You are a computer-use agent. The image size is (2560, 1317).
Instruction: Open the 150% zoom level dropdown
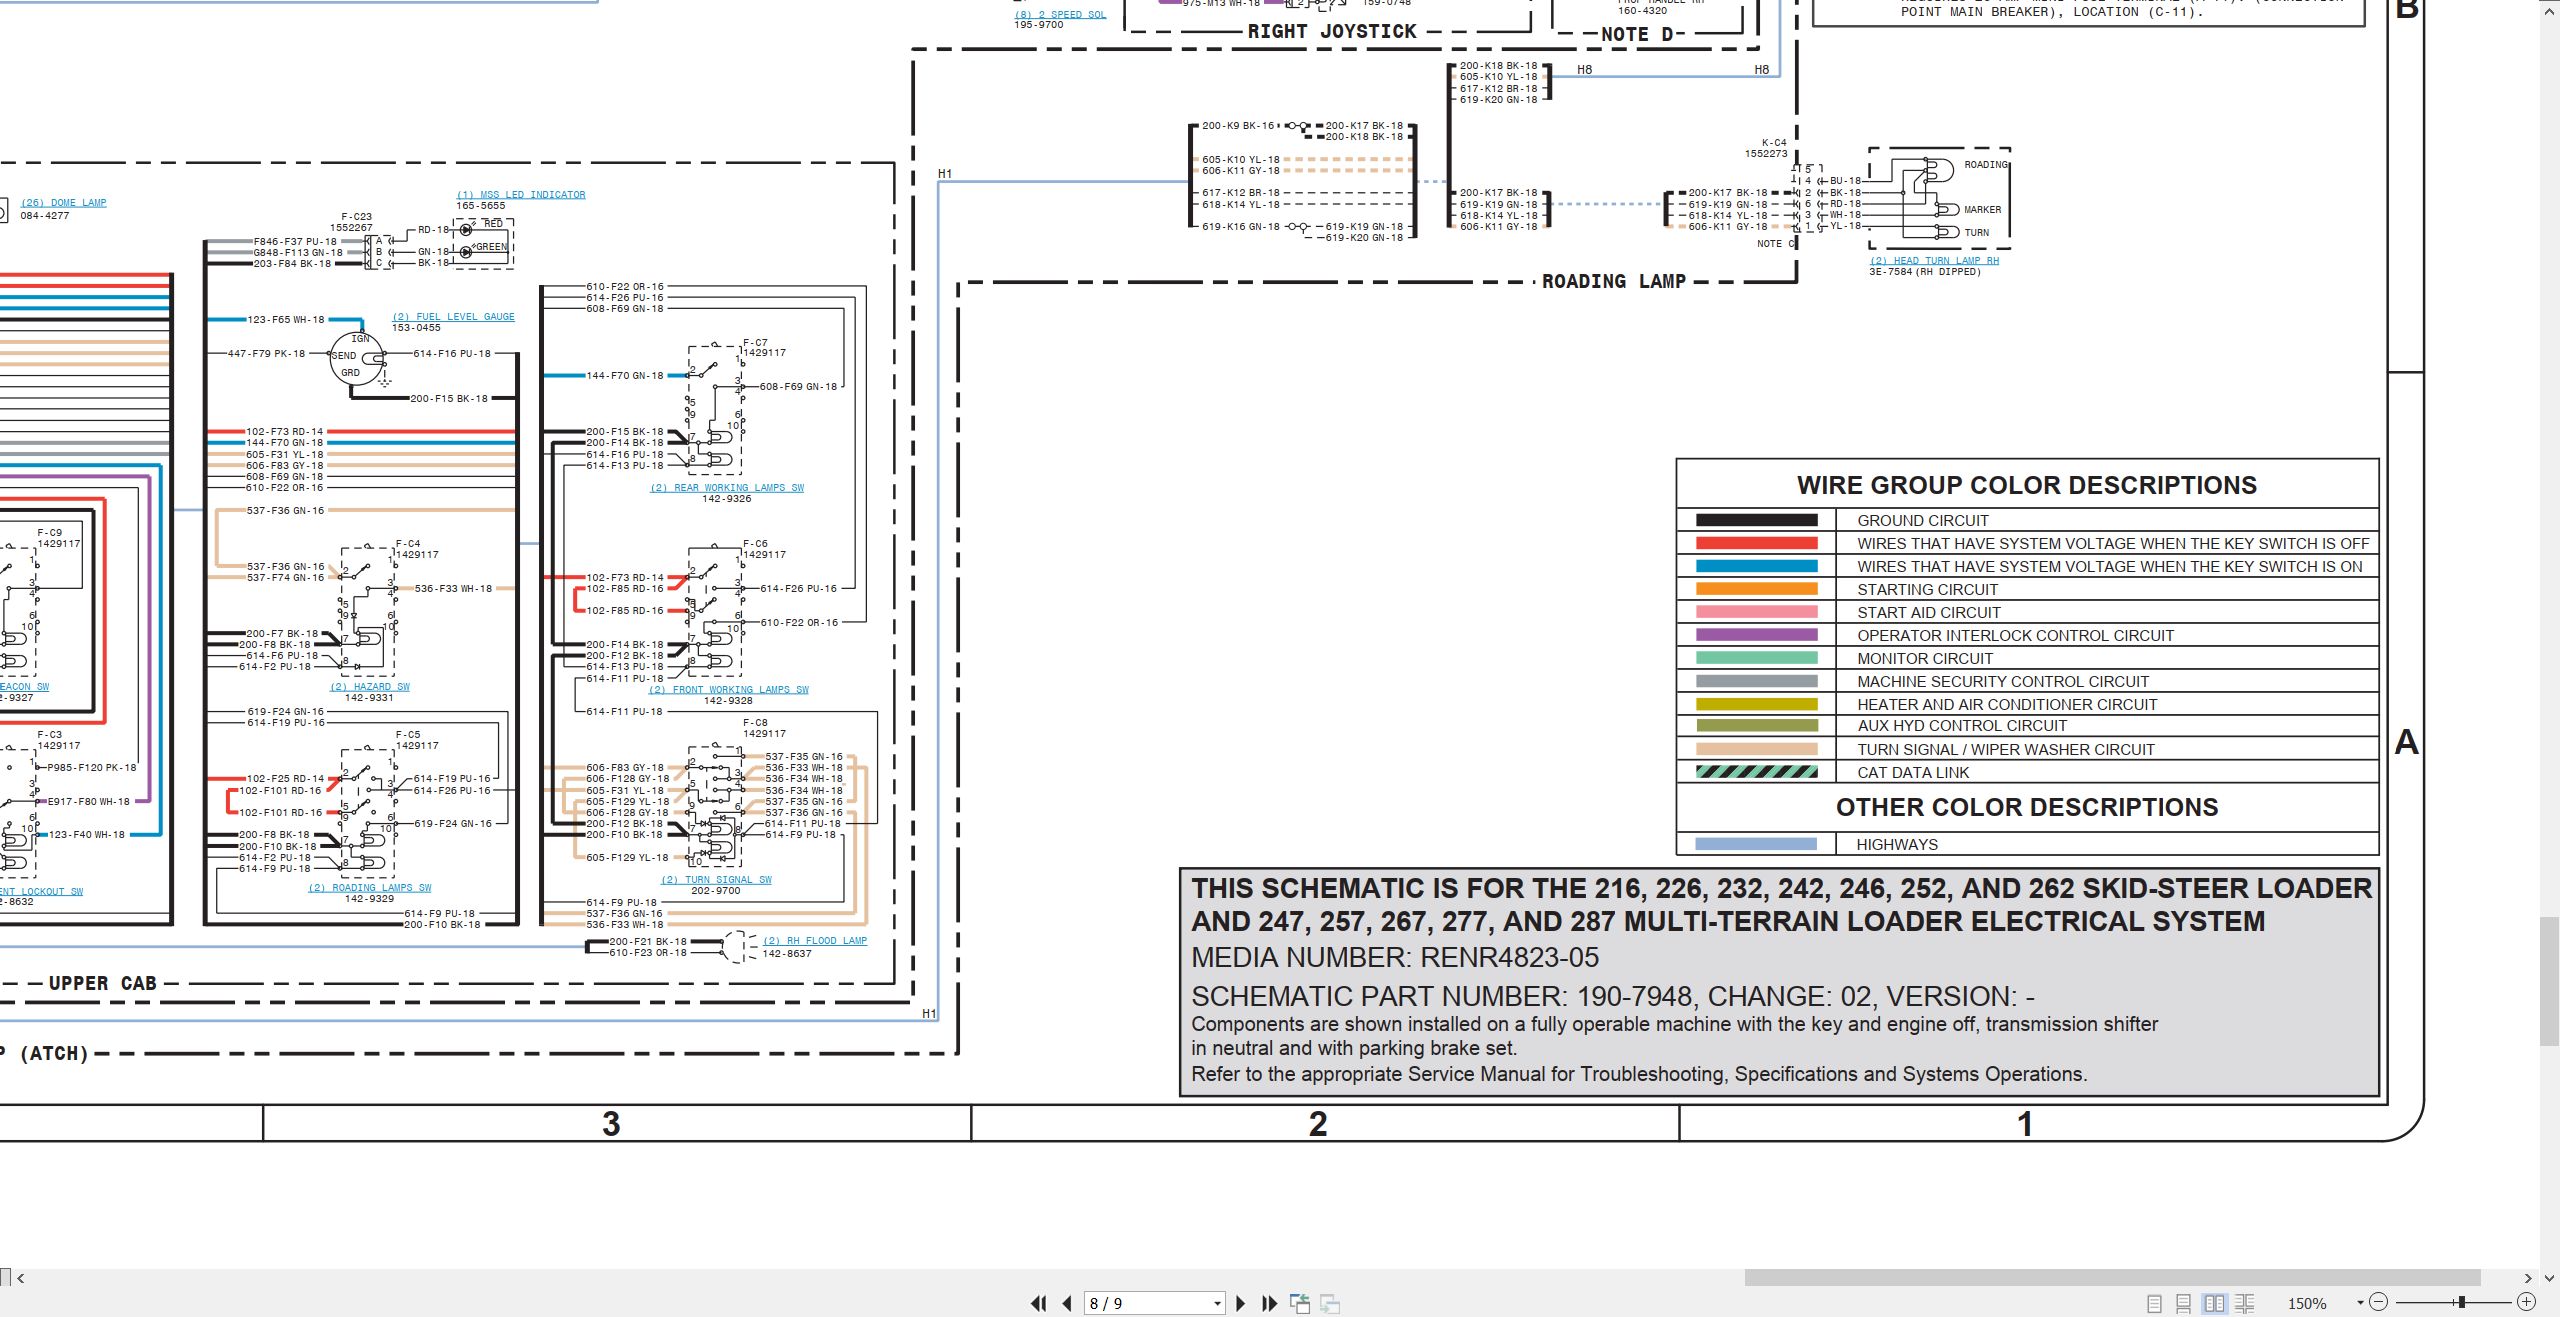click(x=2360, y=1303)
